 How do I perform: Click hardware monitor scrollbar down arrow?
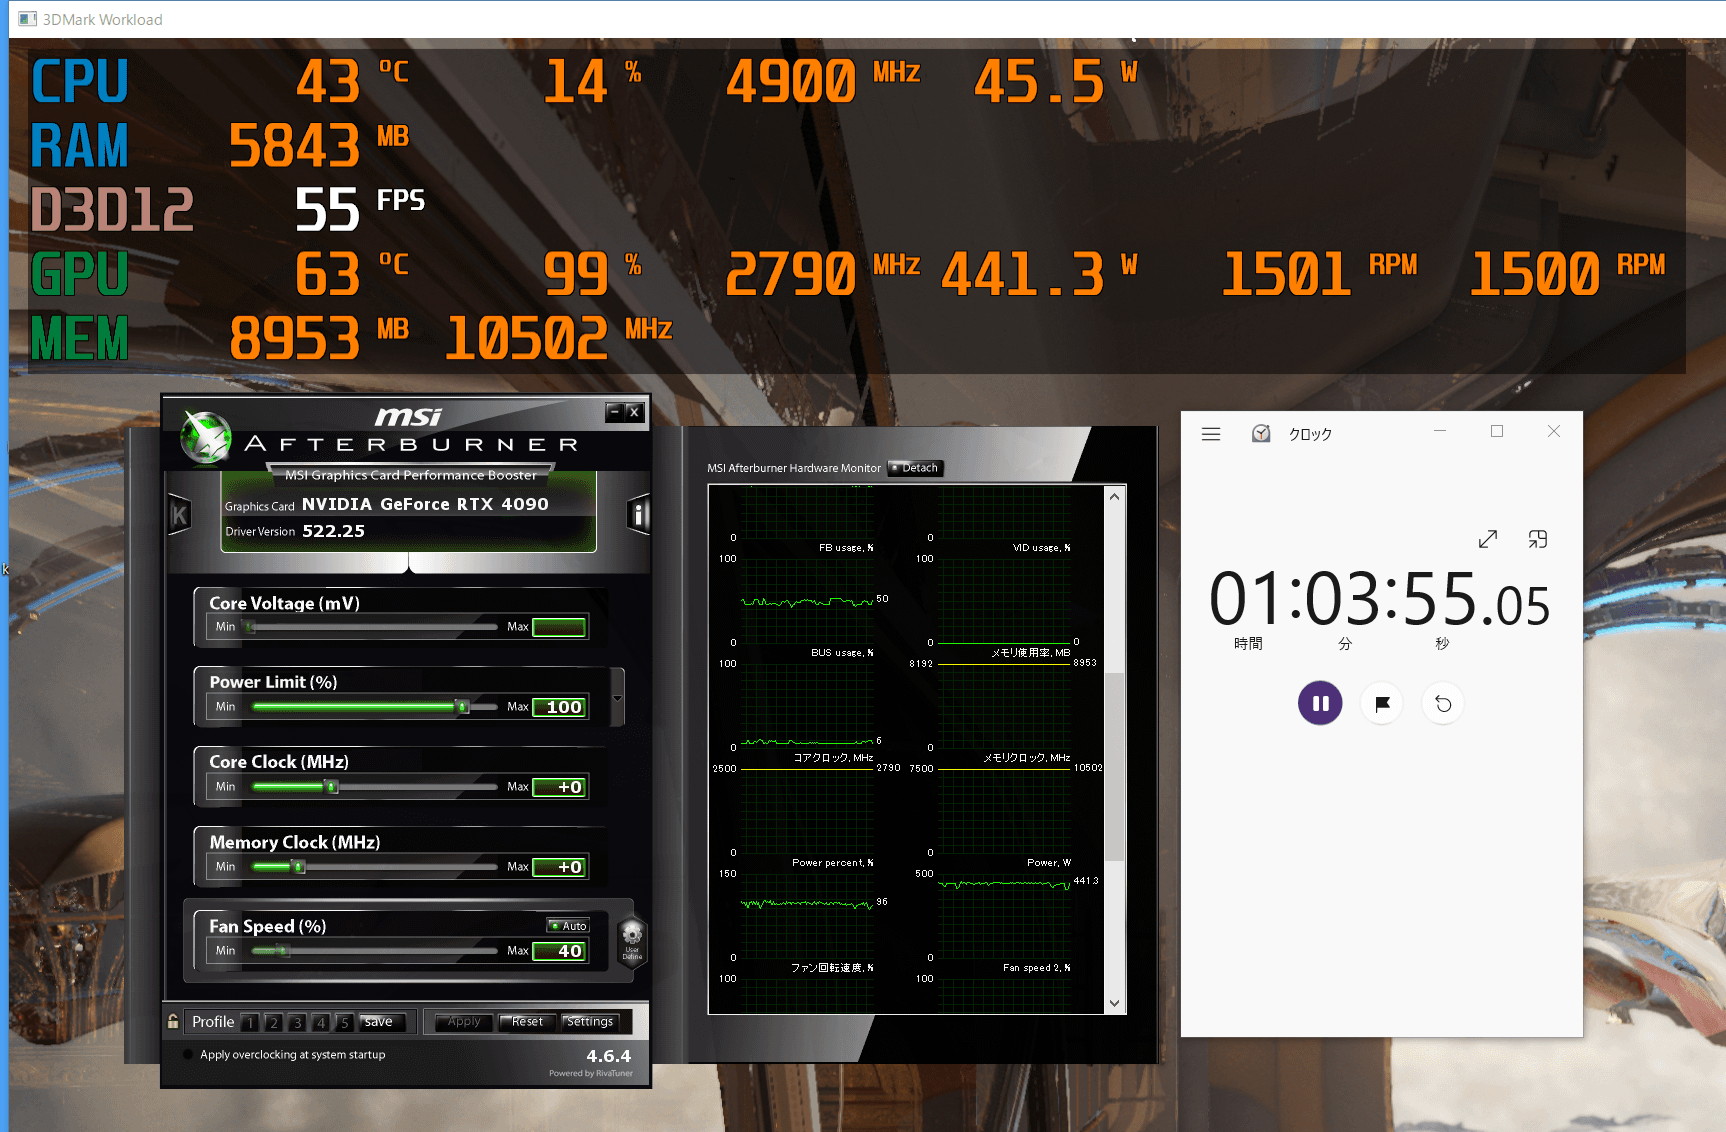pyautogui.click(x=1115, y=1003)
